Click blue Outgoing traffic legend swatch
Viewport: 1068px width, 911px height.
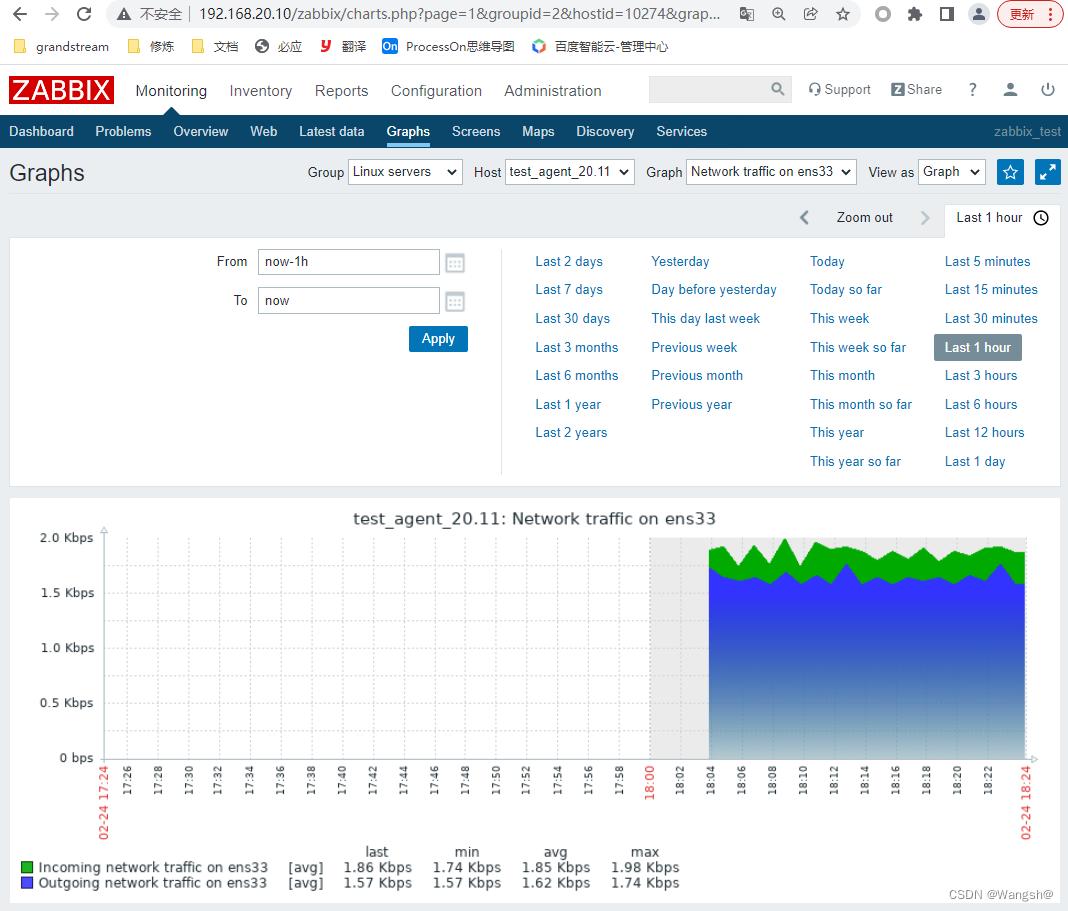tap(27, 883)
